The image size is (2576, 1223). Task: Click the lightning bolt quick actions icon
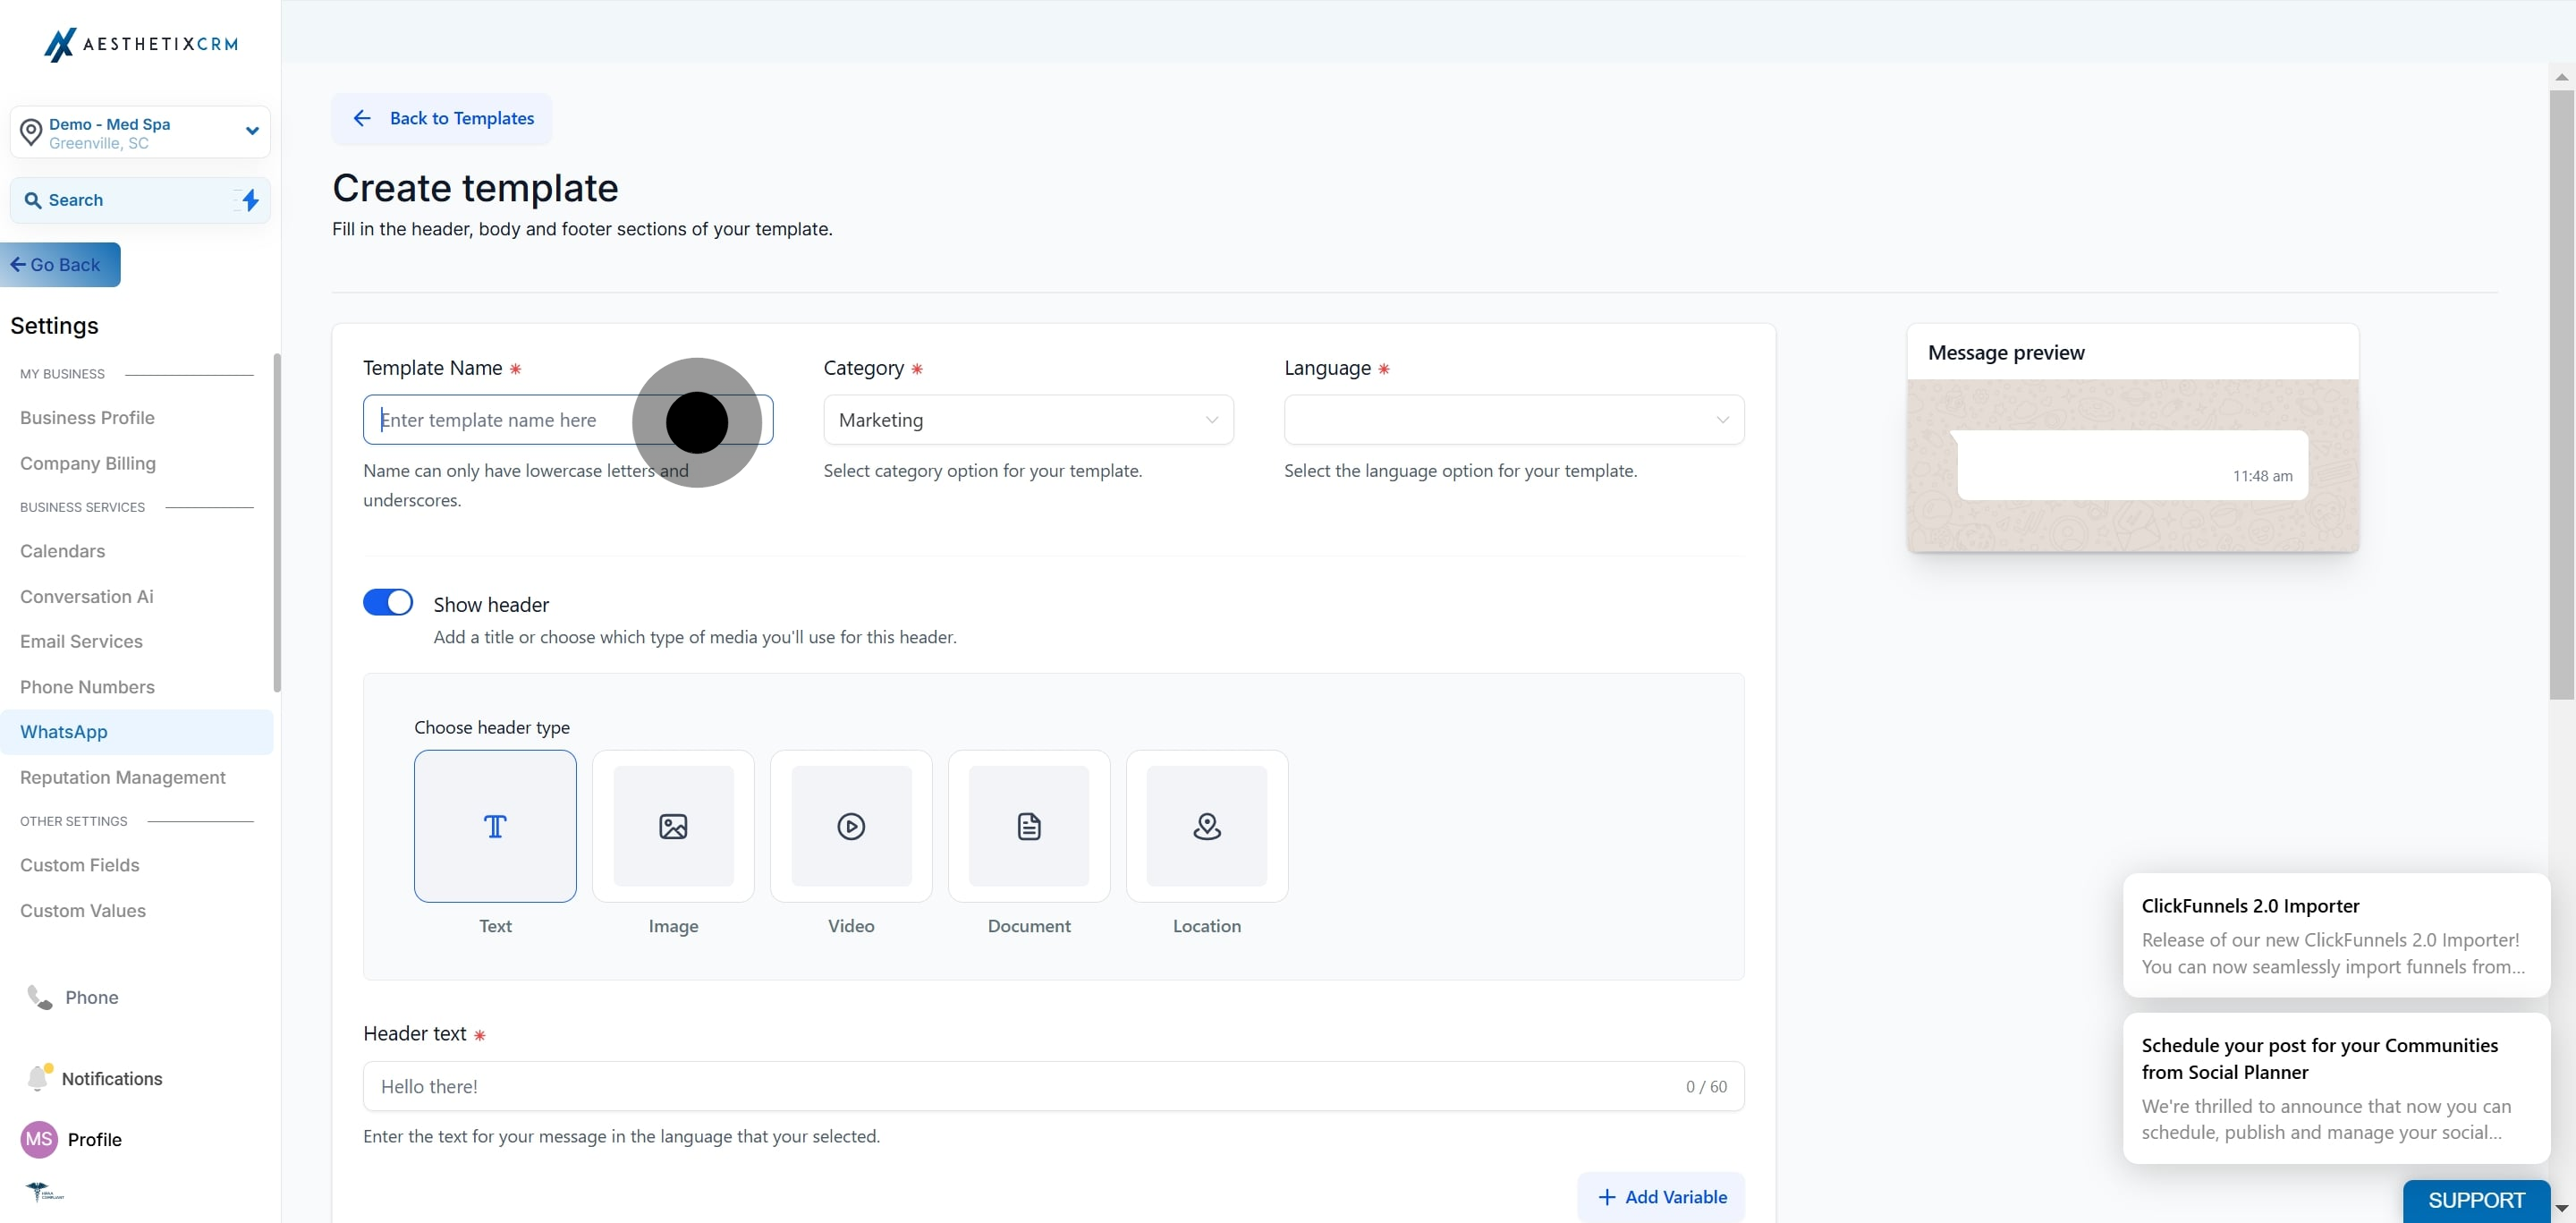coord(250,200)
